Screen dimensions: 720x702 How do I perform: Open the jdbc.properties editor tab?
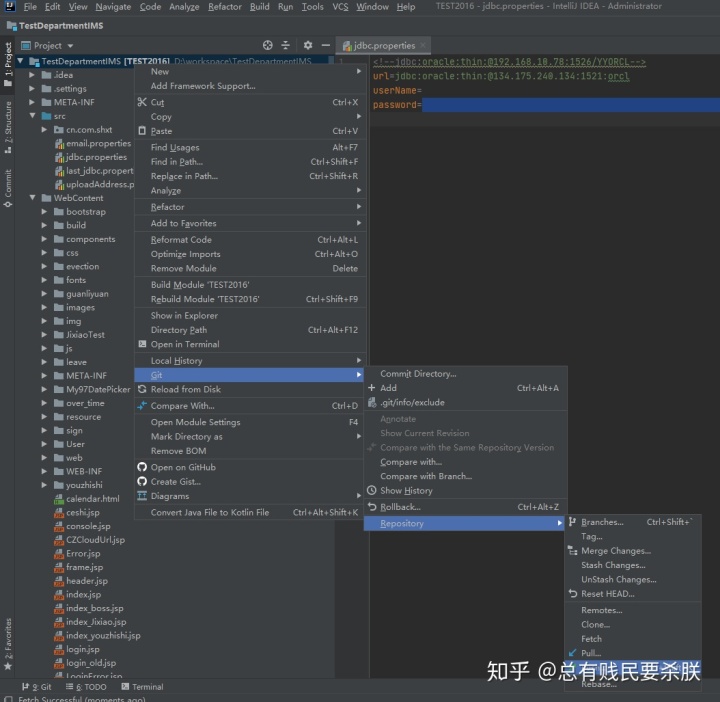tap(383, 45)
